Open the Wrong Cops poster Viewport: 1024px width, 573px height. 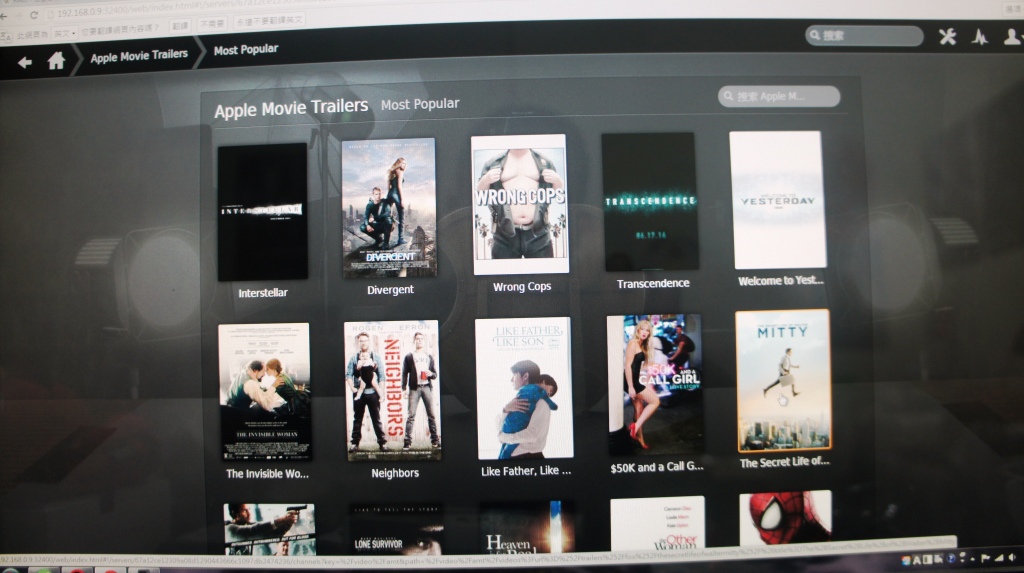coord(520,204)
